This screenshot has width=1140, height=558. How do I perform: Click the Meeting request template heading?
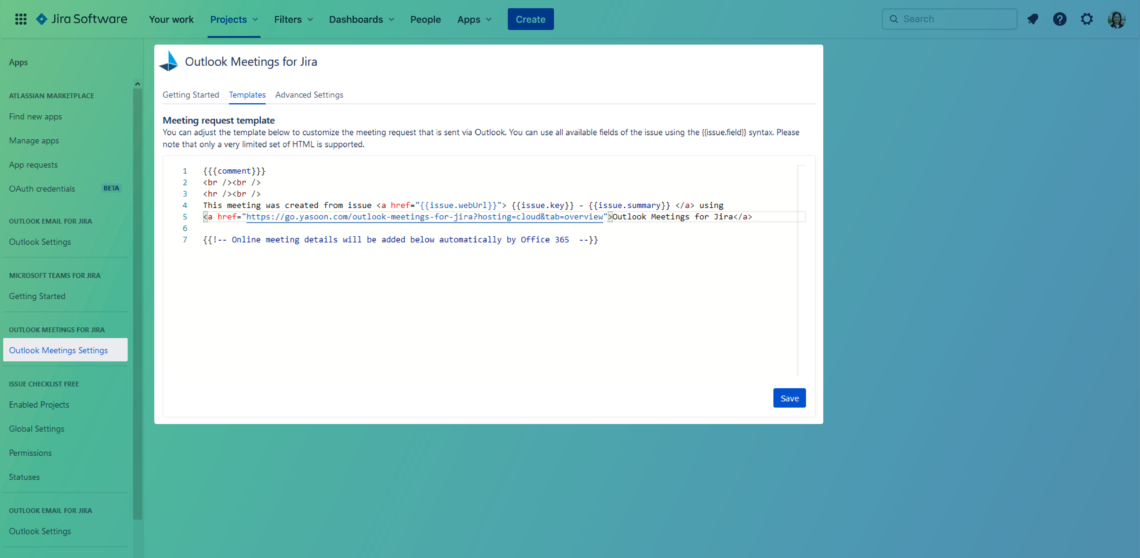click(219, 120)
